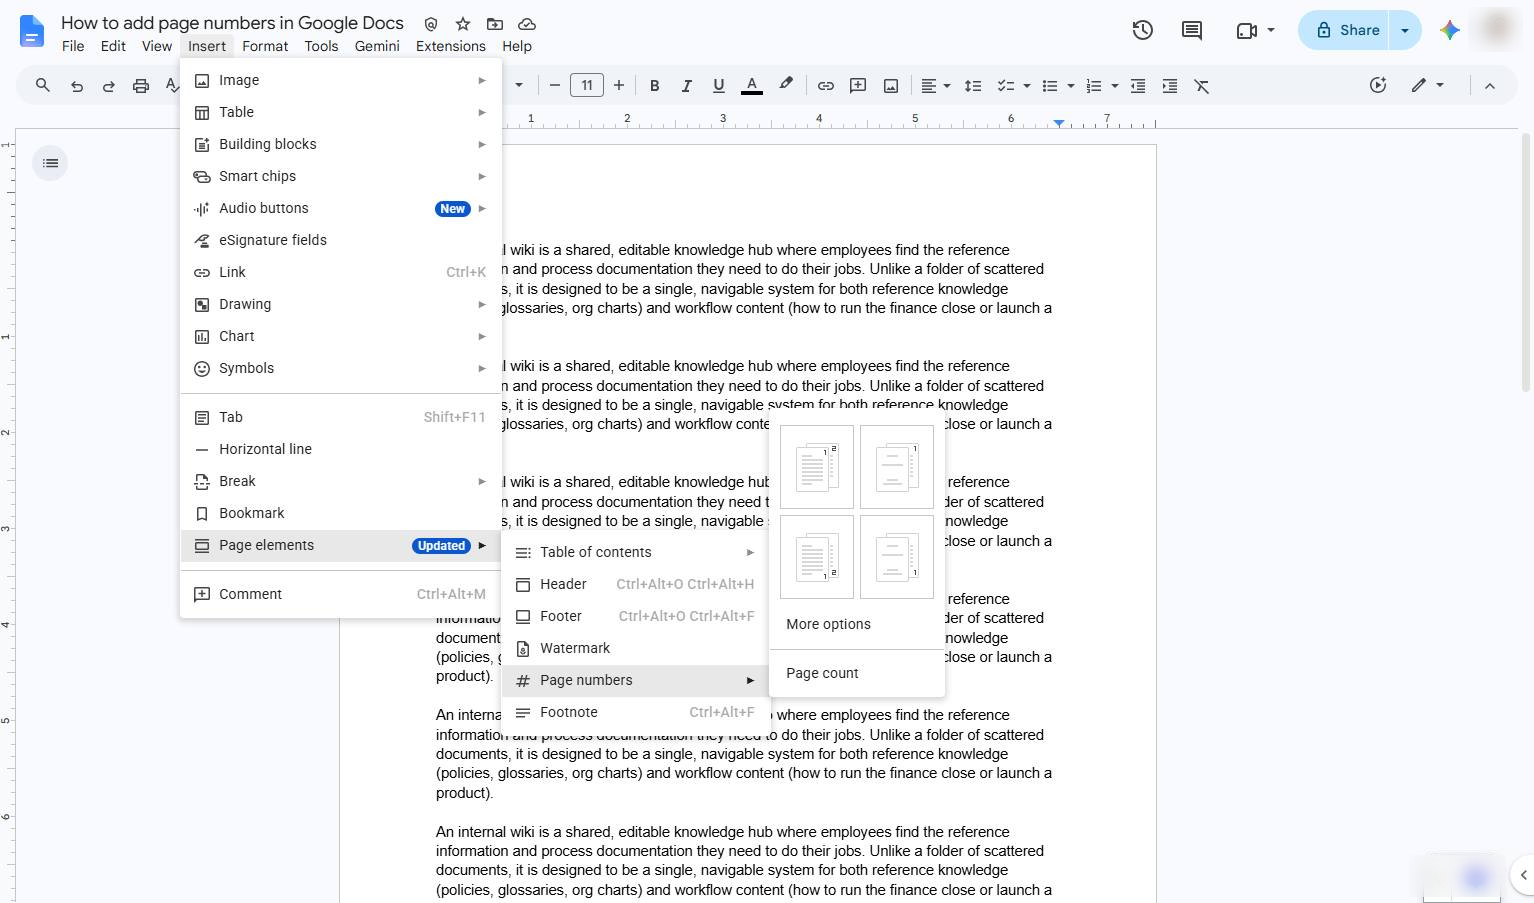Open the Share options dropdown arrow
This screenshot has width=1534, height=903.
click(x=1405, y=30)
